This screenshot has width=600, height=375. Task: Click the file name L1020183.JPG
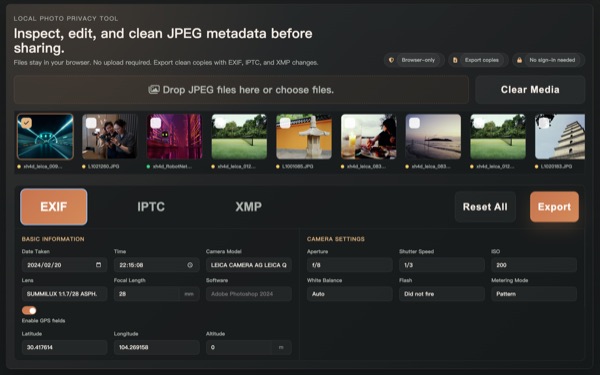tap(556, 166)
